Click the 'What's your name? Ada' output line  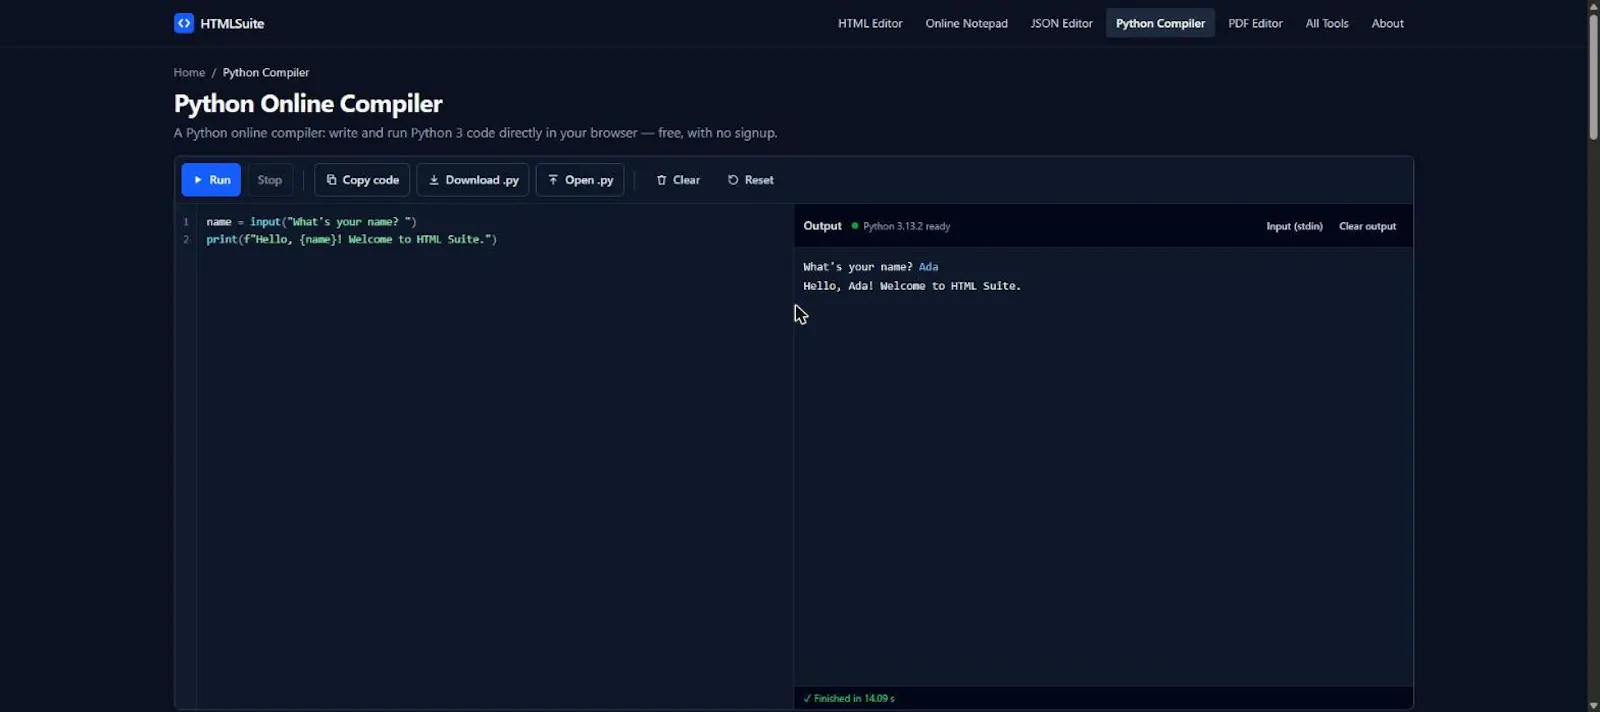870,267
